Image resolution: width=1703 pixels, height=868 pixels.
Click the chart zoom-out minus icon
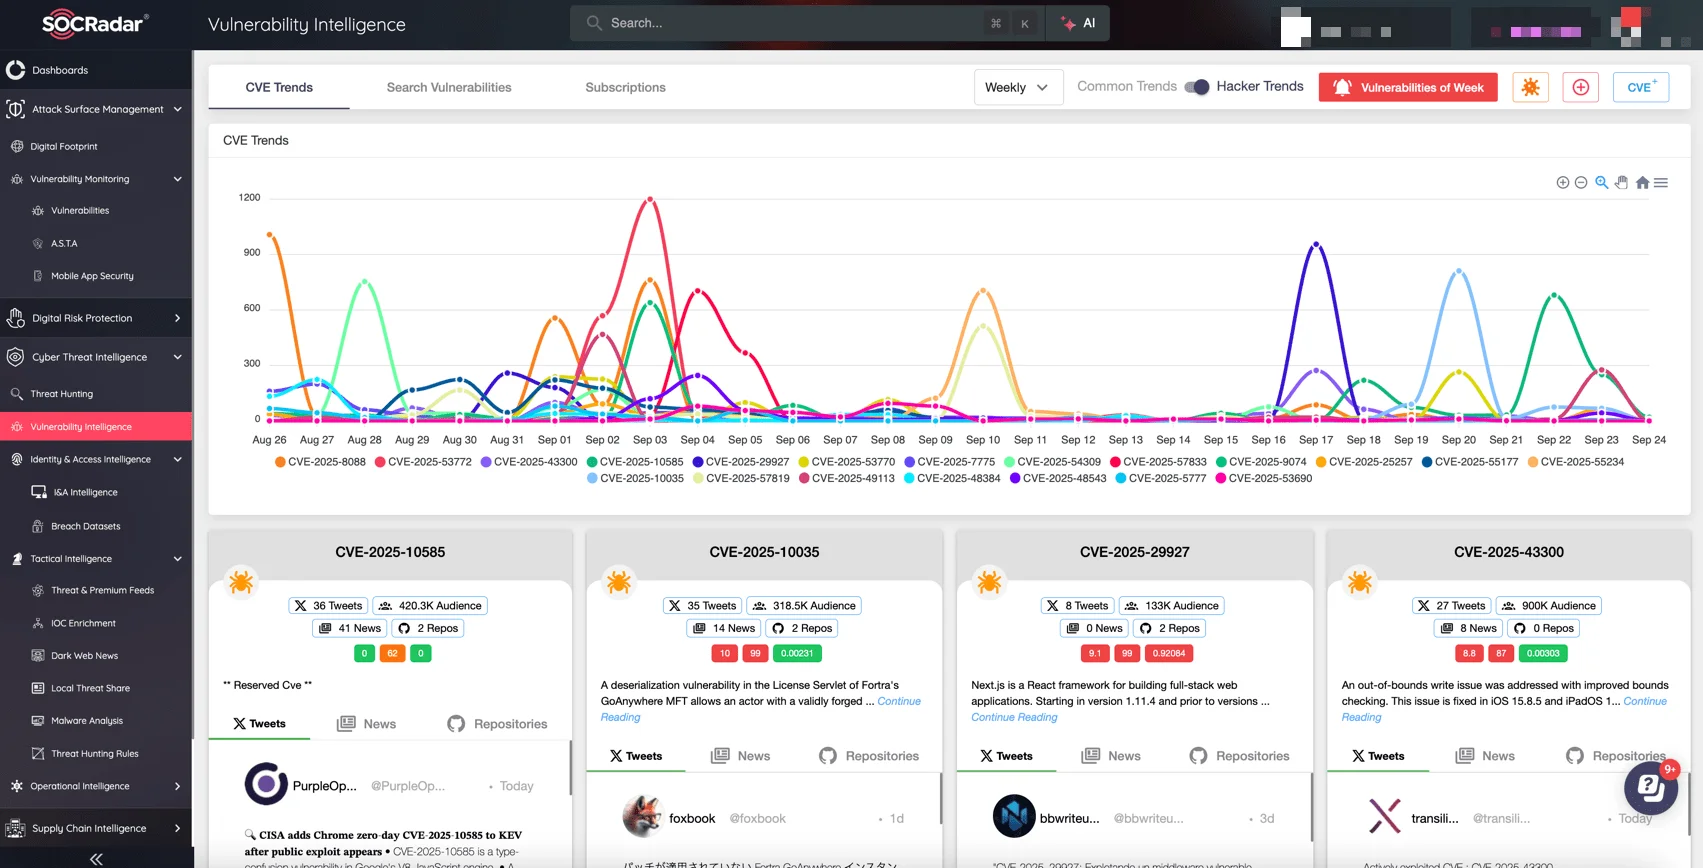click(x=1581, y=183)
